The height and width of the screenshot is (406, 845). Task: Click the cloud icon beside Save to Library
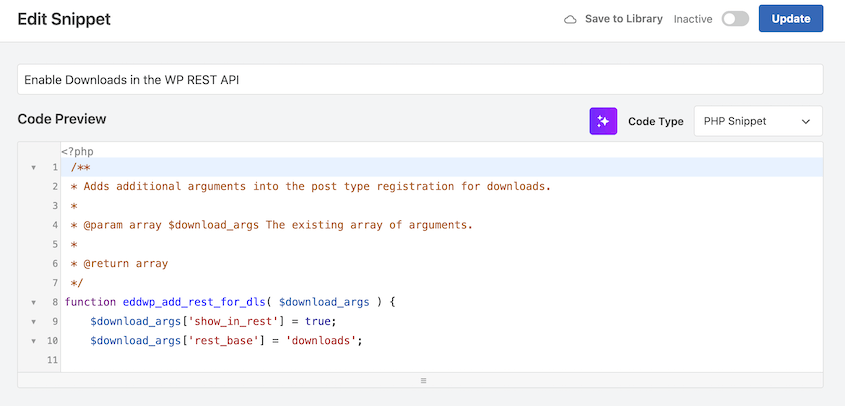click(x=570, y=19)
